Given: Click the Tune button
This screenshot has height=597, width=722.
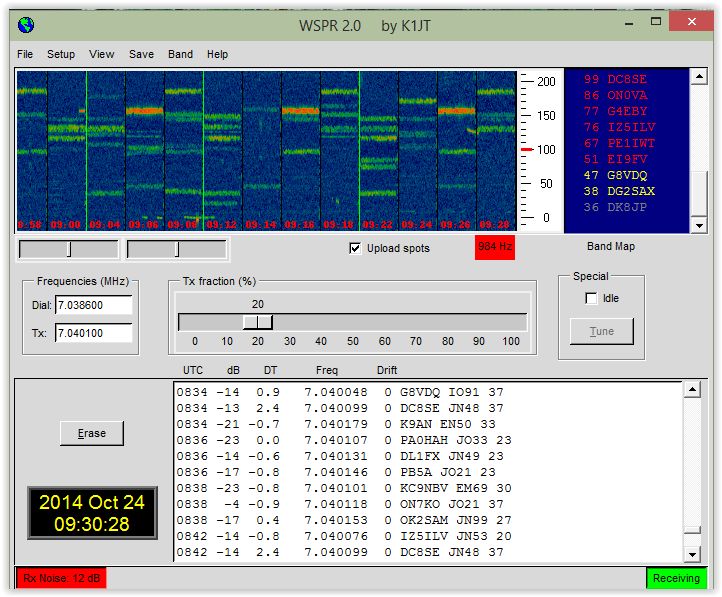Looking at the screenshot, I should coord(602,331).
